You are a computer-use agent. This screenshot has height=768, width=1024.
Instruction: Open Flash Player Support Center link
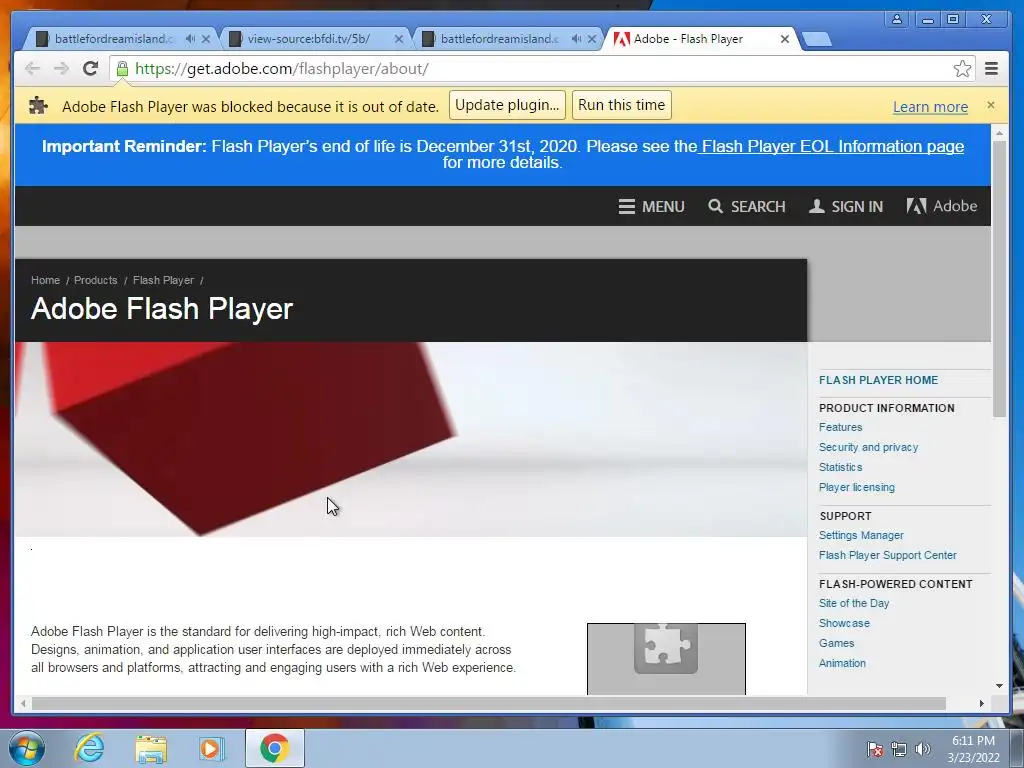click(888, 555)
